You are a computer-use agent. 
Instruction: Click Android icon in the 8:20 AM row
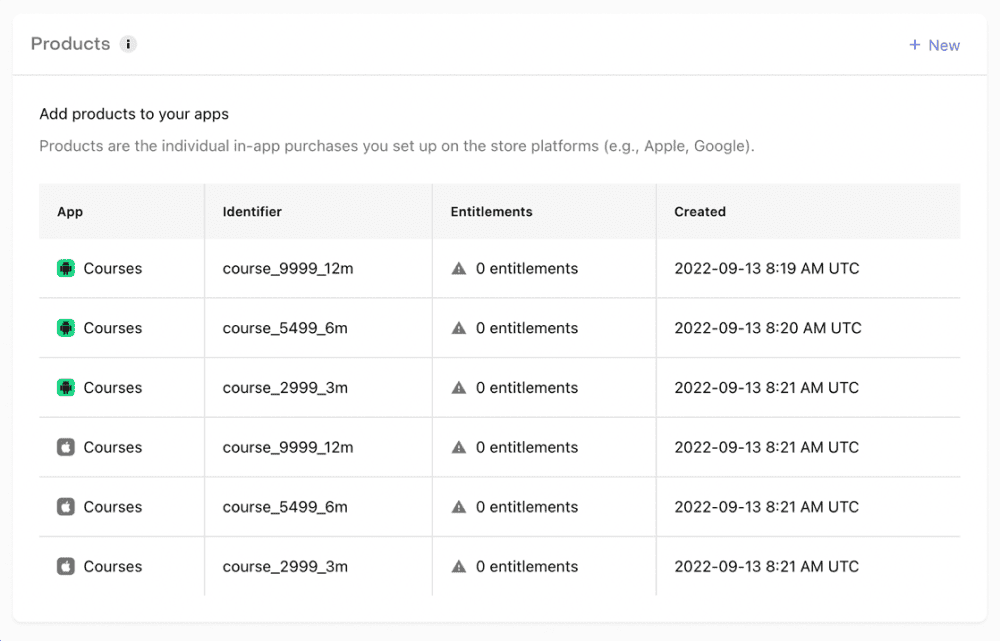pyautogui.click(x=66, y=328)
